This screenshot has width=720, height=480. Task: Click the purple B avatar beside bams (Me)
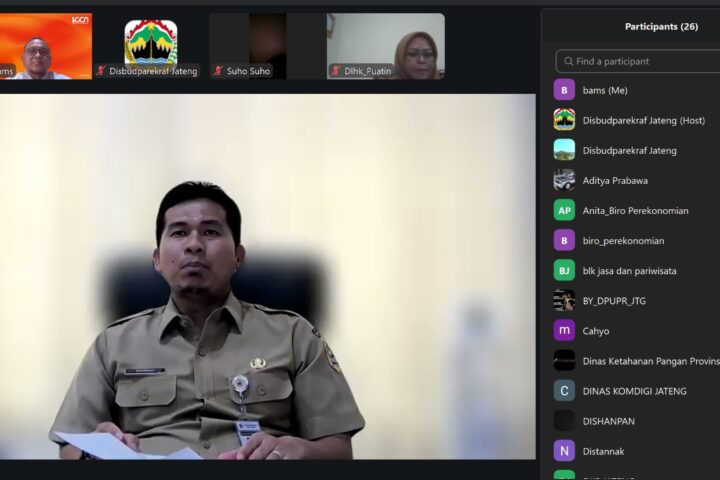tap(564, 90)
